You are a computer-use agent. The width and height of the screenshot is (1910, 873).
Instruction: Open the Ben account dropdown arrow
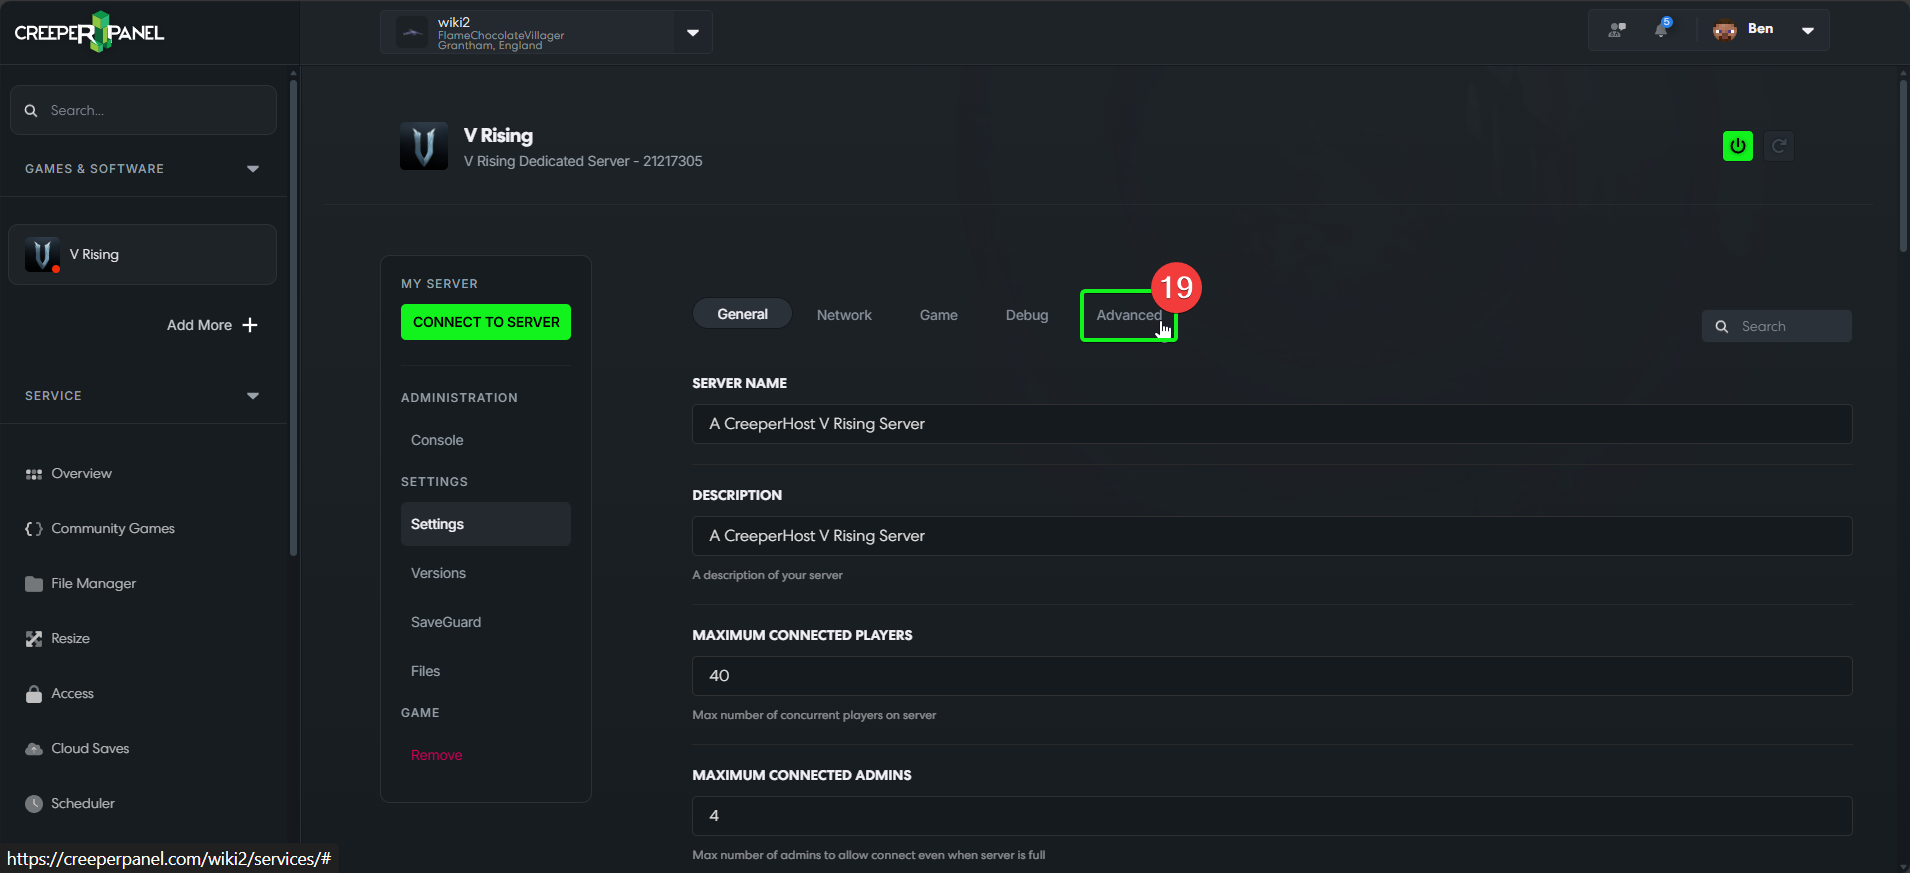(x=1808, y=30)
